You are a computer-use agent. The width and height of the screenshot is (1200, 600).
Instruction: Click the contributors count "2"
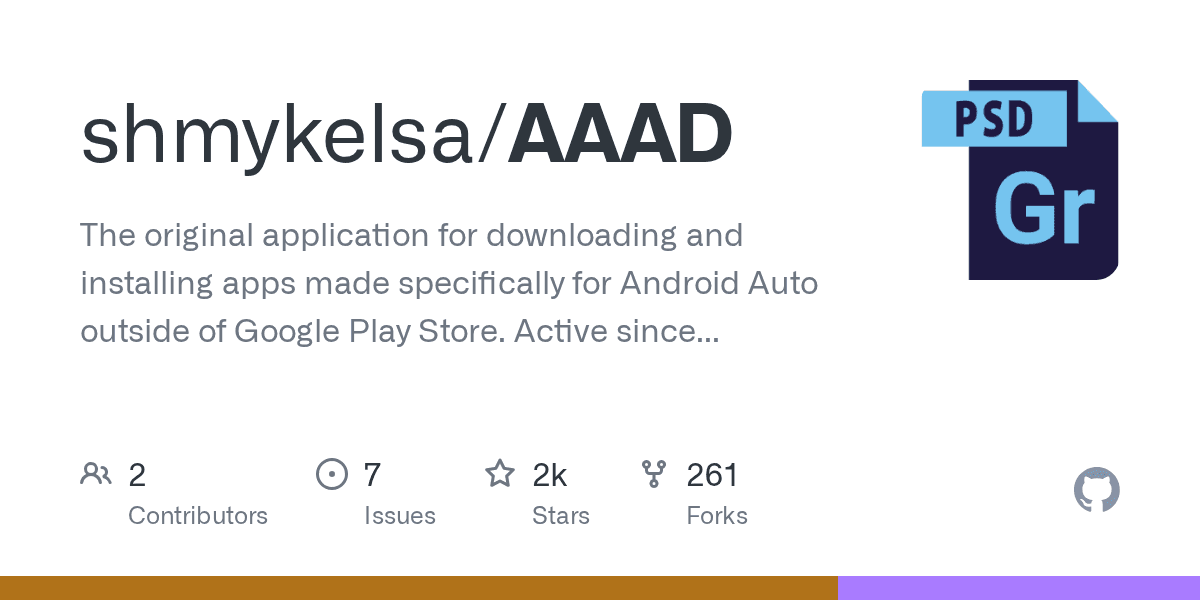pyautogui.click(x=137, y=475)
